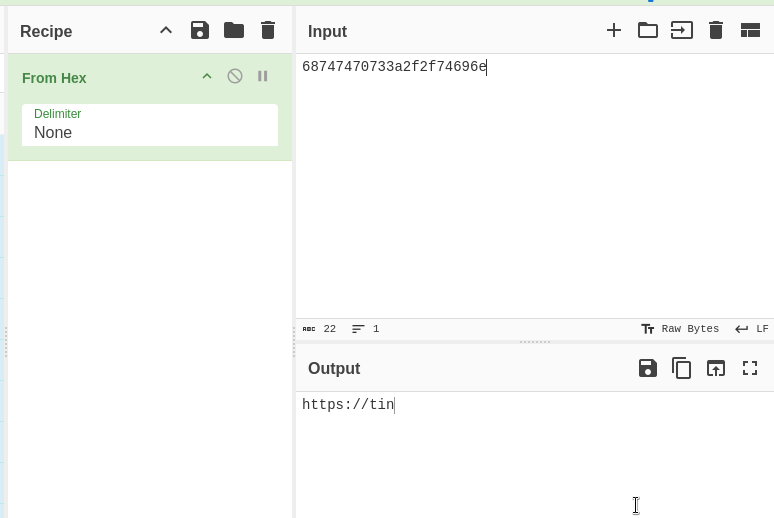Add a new input tab
The image size is (774, 518).
(614, 31)
